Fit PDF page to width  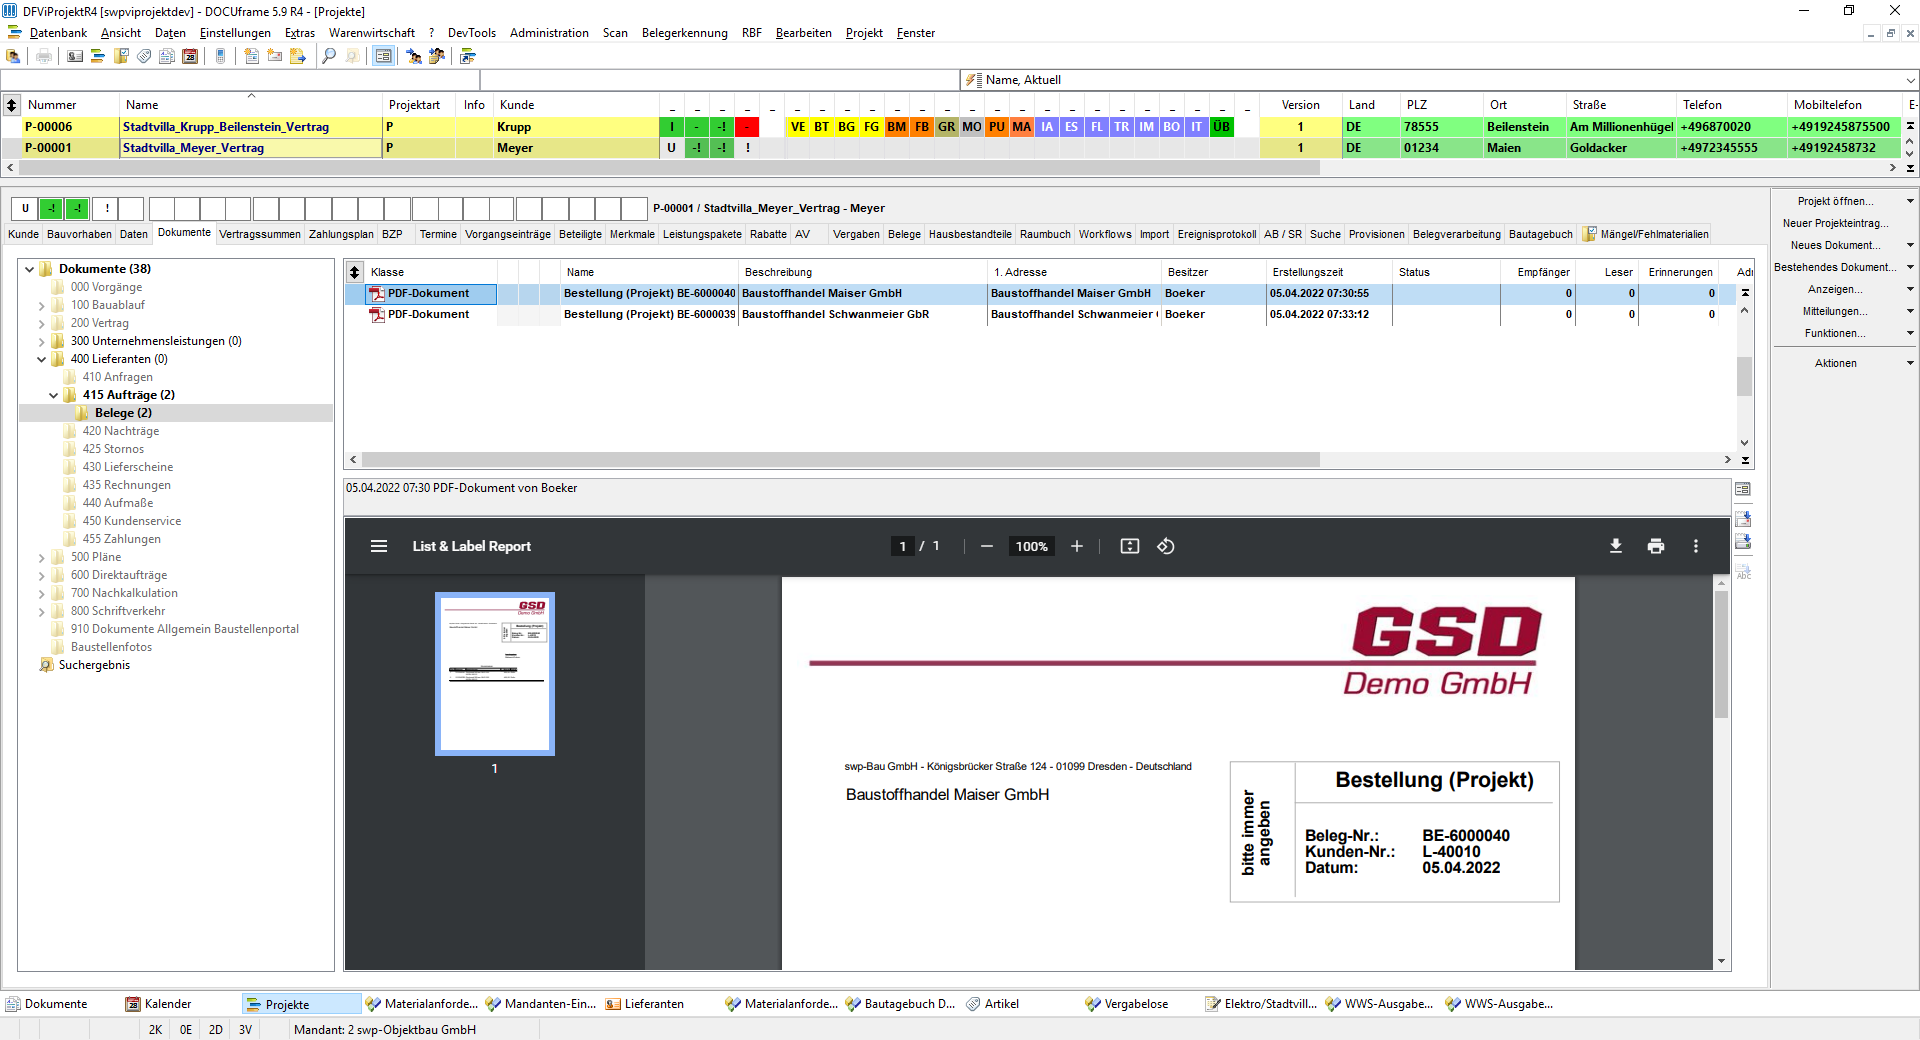(1130, 546)
